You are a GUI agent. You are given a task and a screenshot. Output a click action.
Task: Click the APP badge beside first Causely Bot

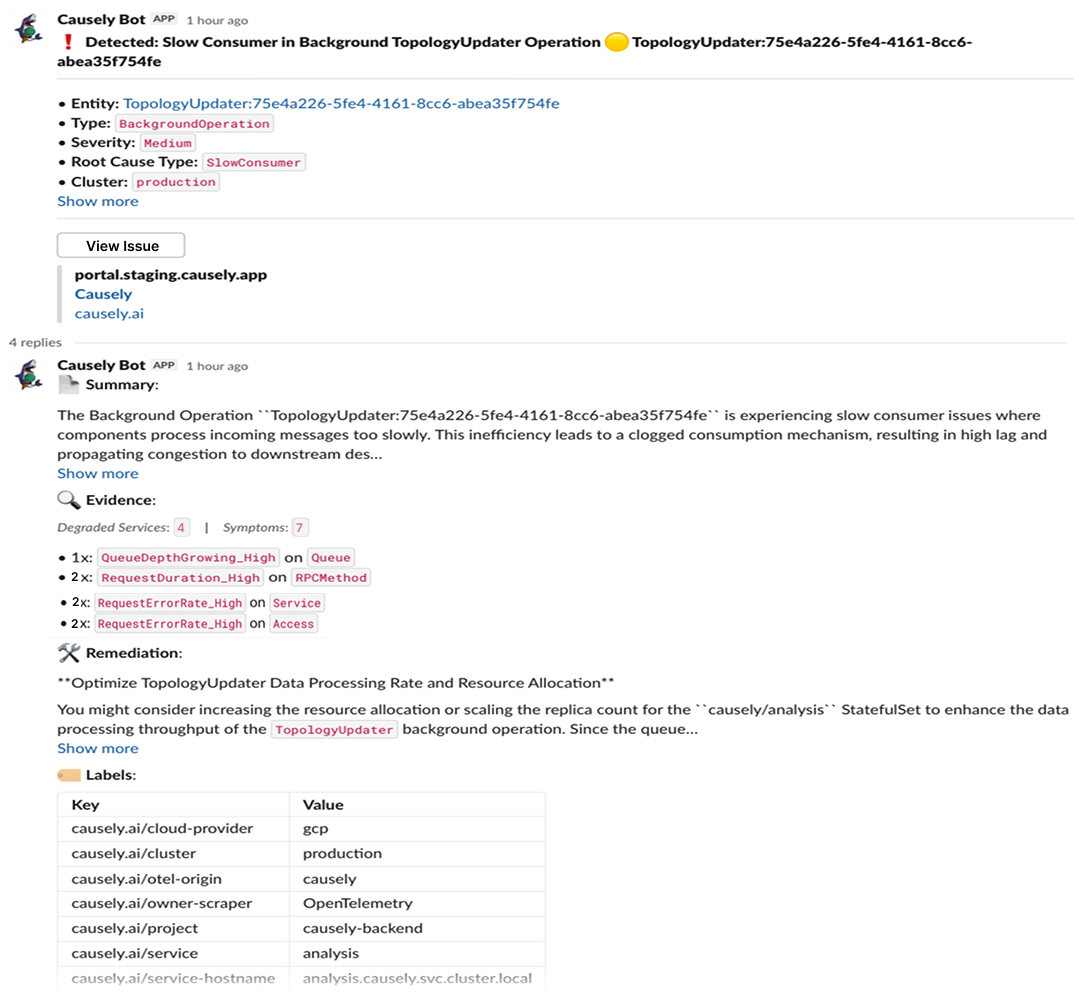(x=164, y=19)
